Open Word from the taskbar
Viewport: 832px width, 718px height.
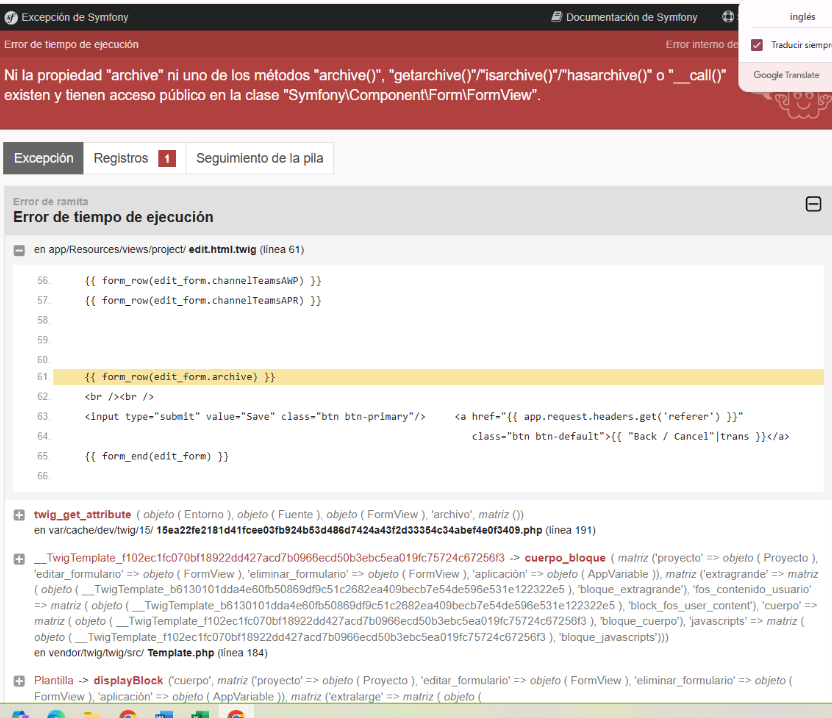pos(164,714)
